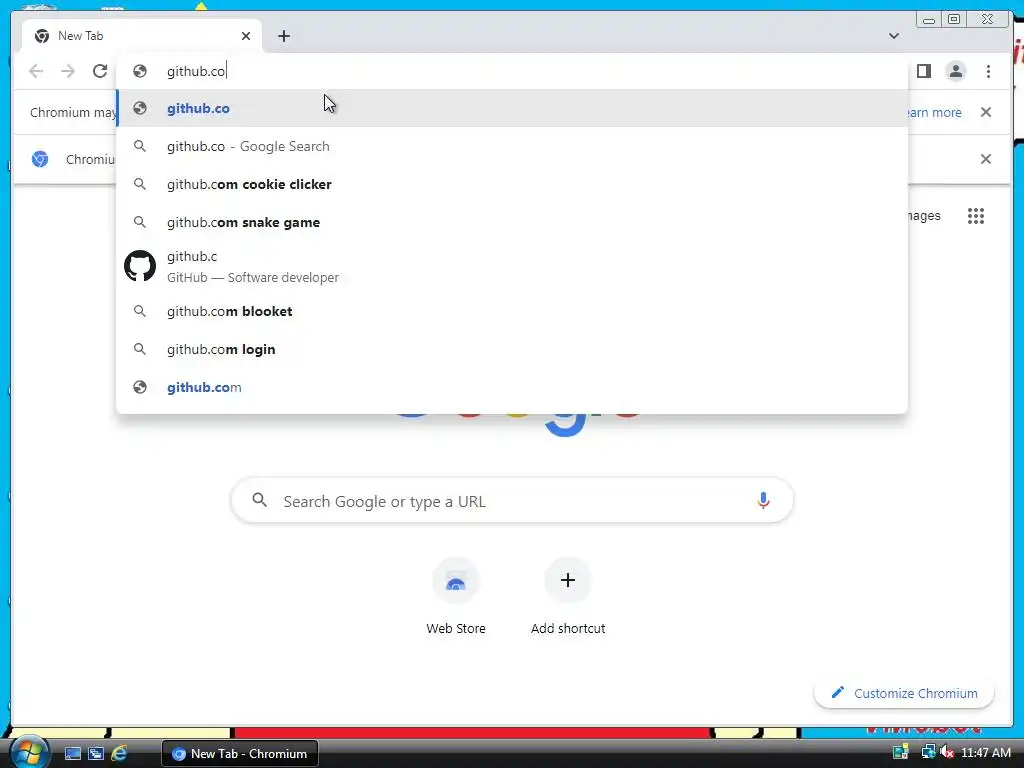Screen dimensions: 1024x768
Task: Click the taskbar clock 11:47 AM
Action: click(985, 753)
